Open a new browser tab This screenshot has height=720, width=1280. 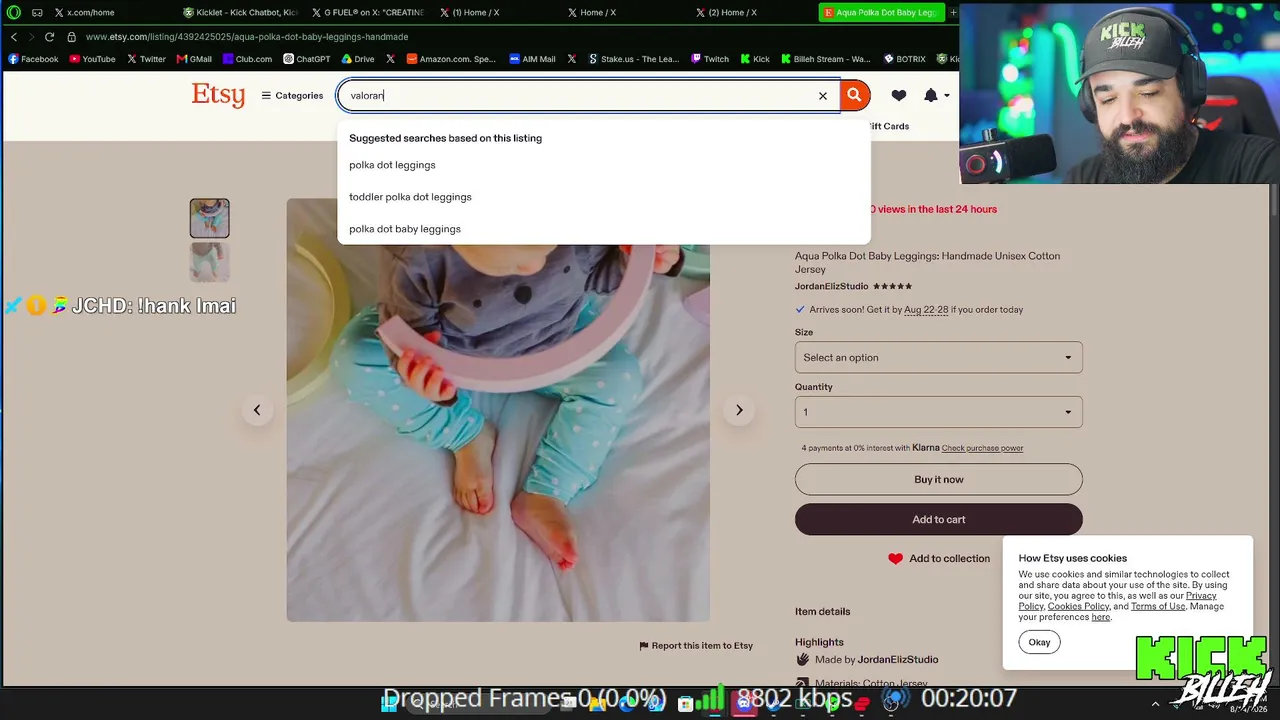pos(952,12)
